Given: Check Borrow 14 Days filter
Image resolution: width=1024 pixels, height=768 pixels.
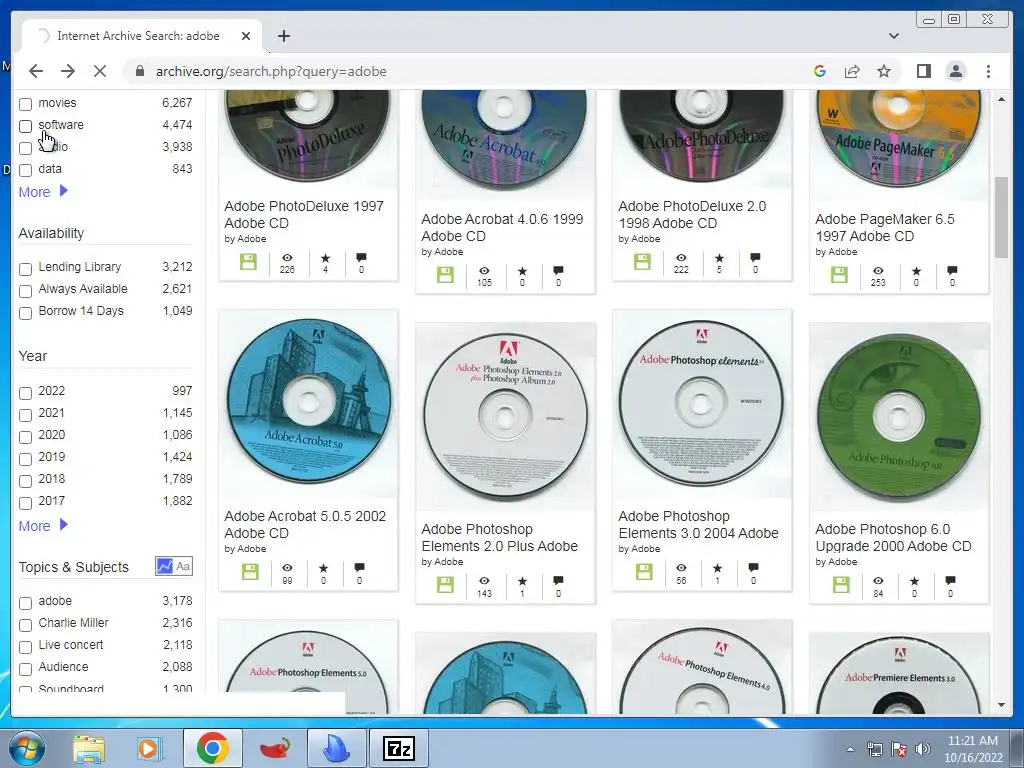Looking at the screenshot, I should (25, 313).
